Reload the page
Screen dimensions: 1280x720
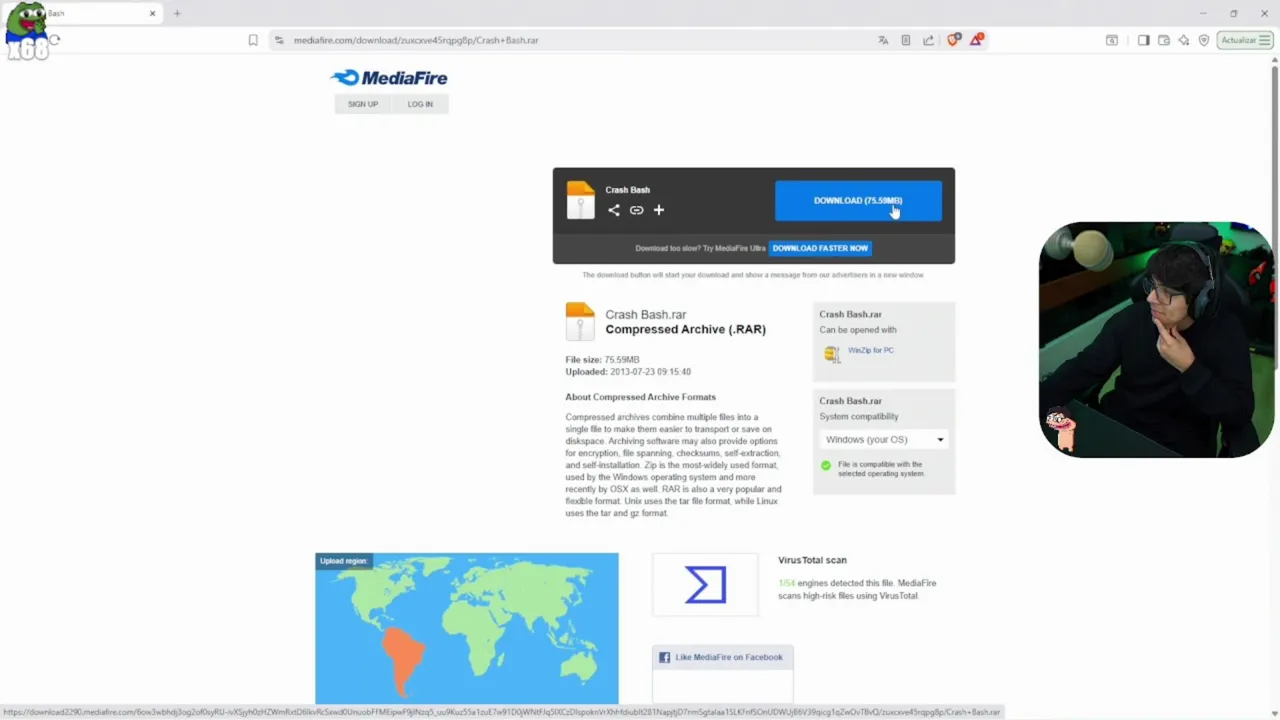click(x=55, y=40)
